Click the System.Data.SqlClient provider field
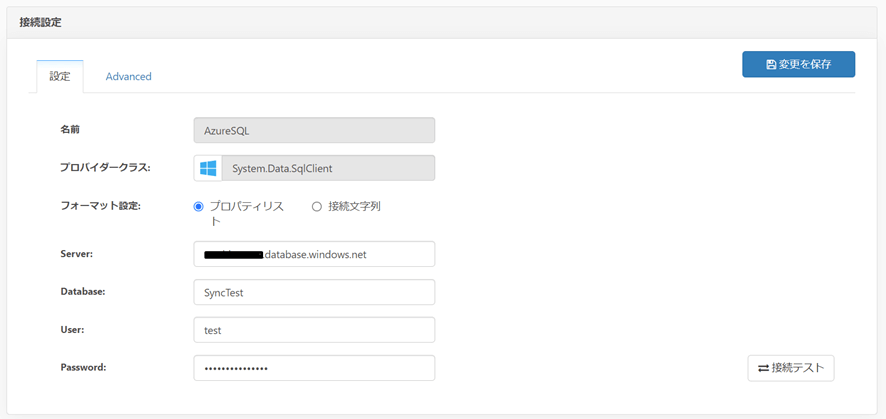The width and height of the screenshot is (886, 419). [x=328, y=168]
